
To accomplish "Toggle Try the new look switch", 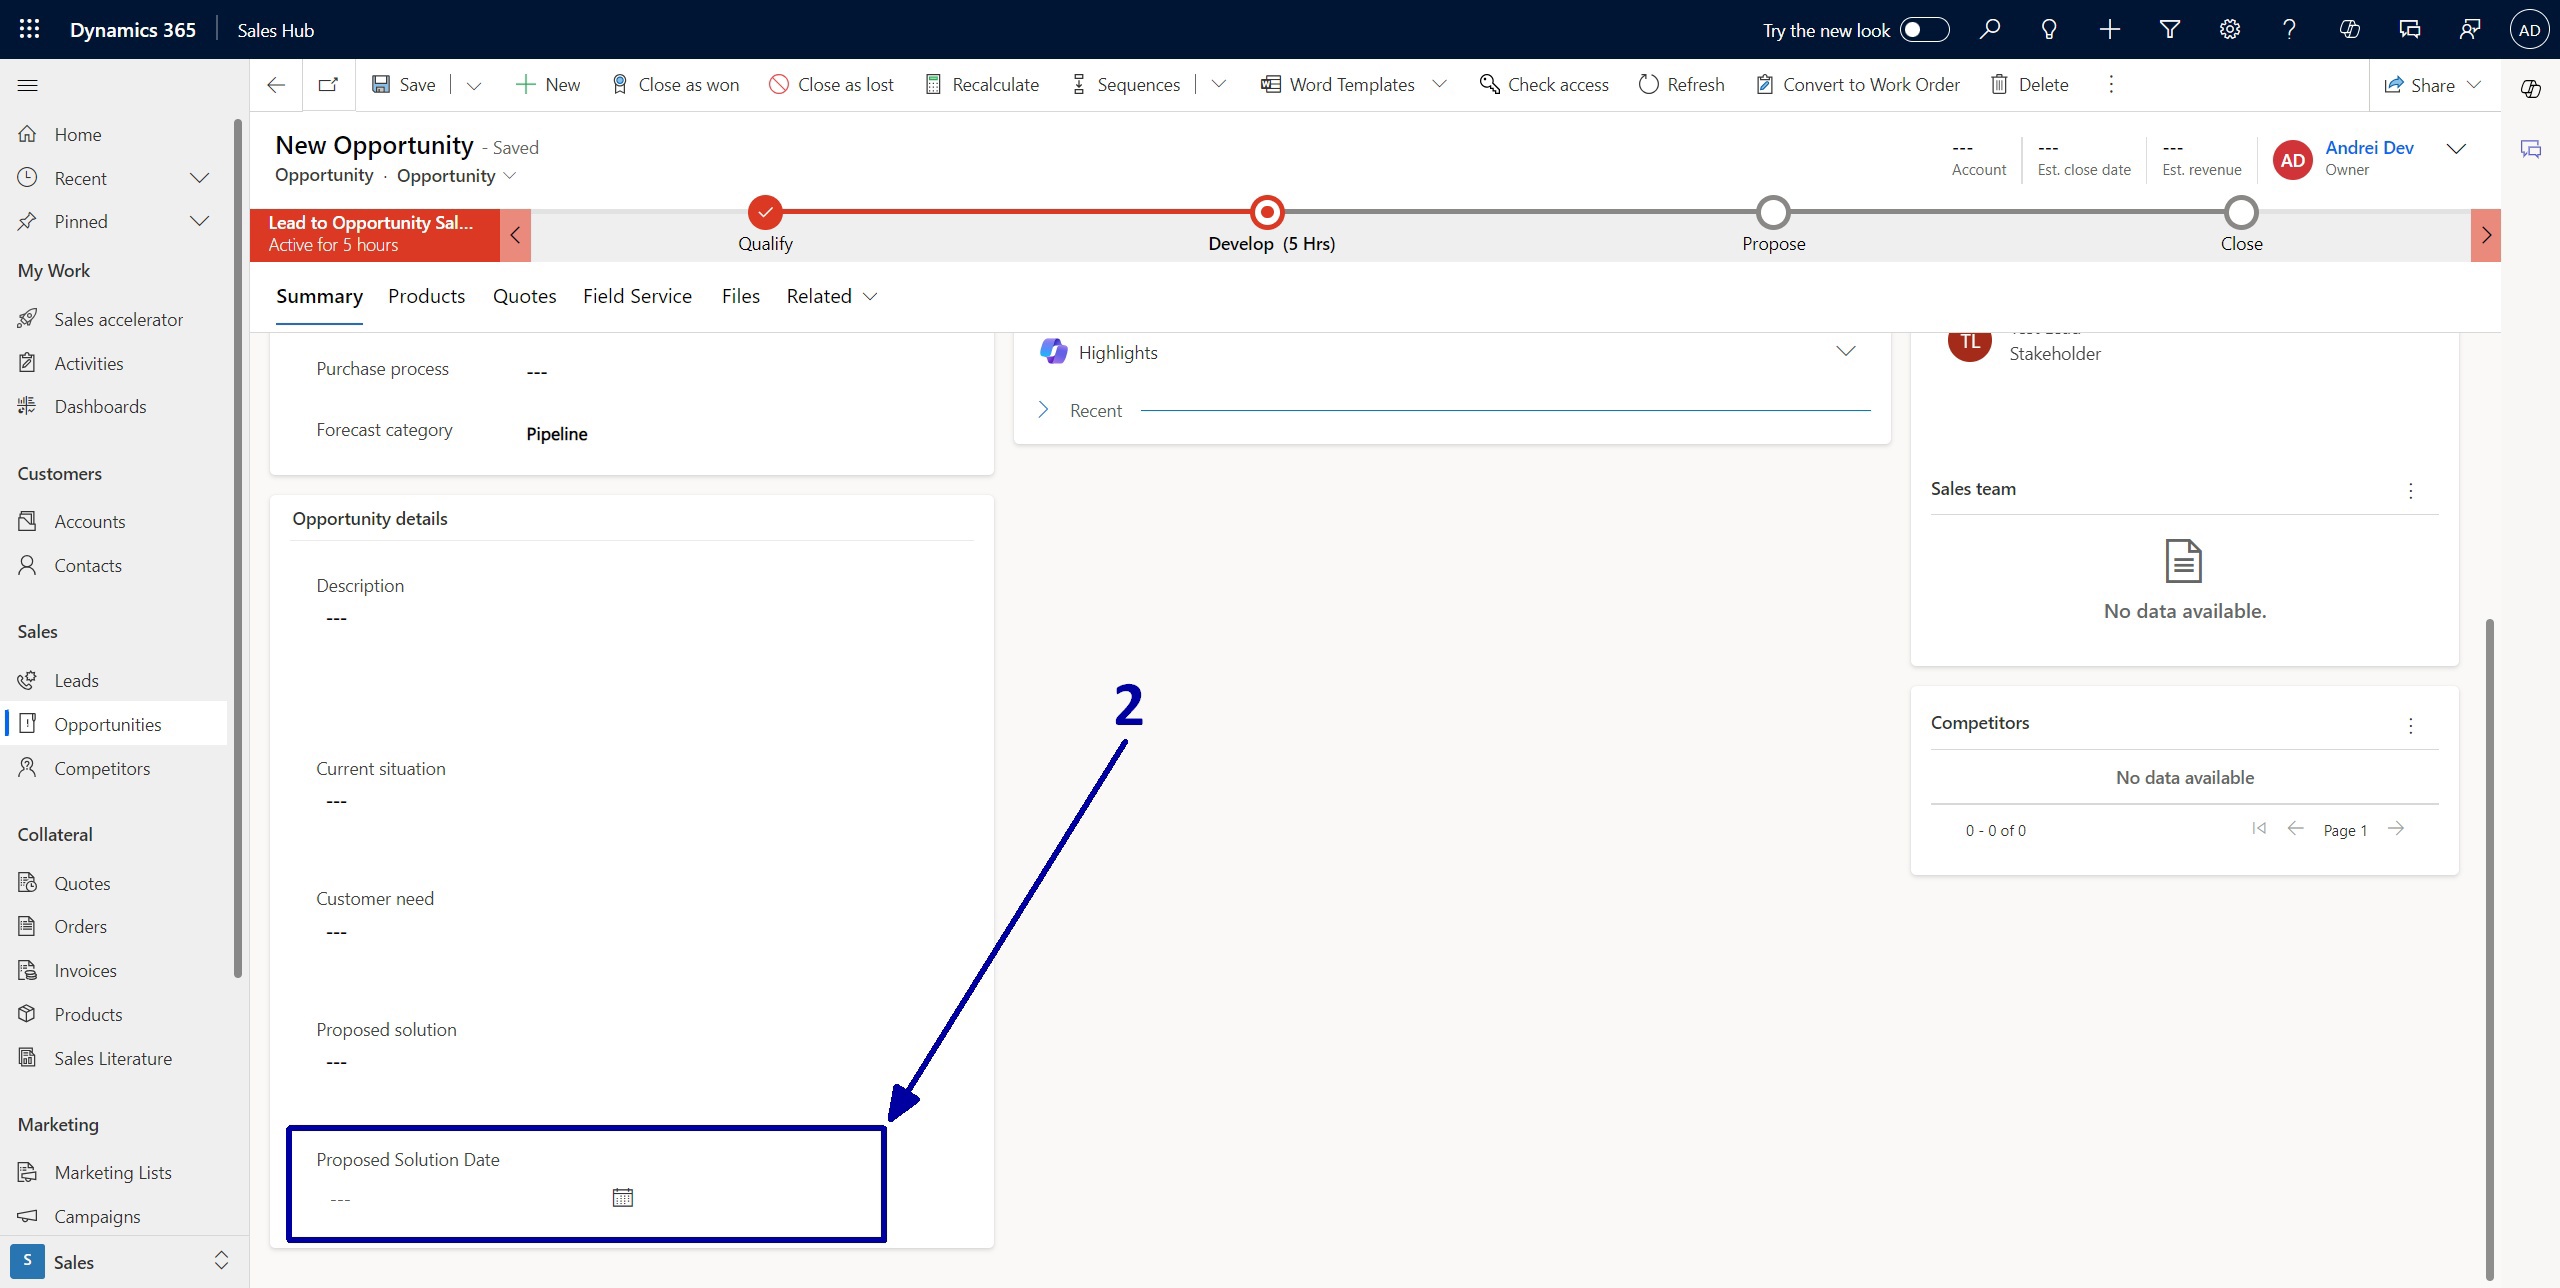I will 1925,29.
